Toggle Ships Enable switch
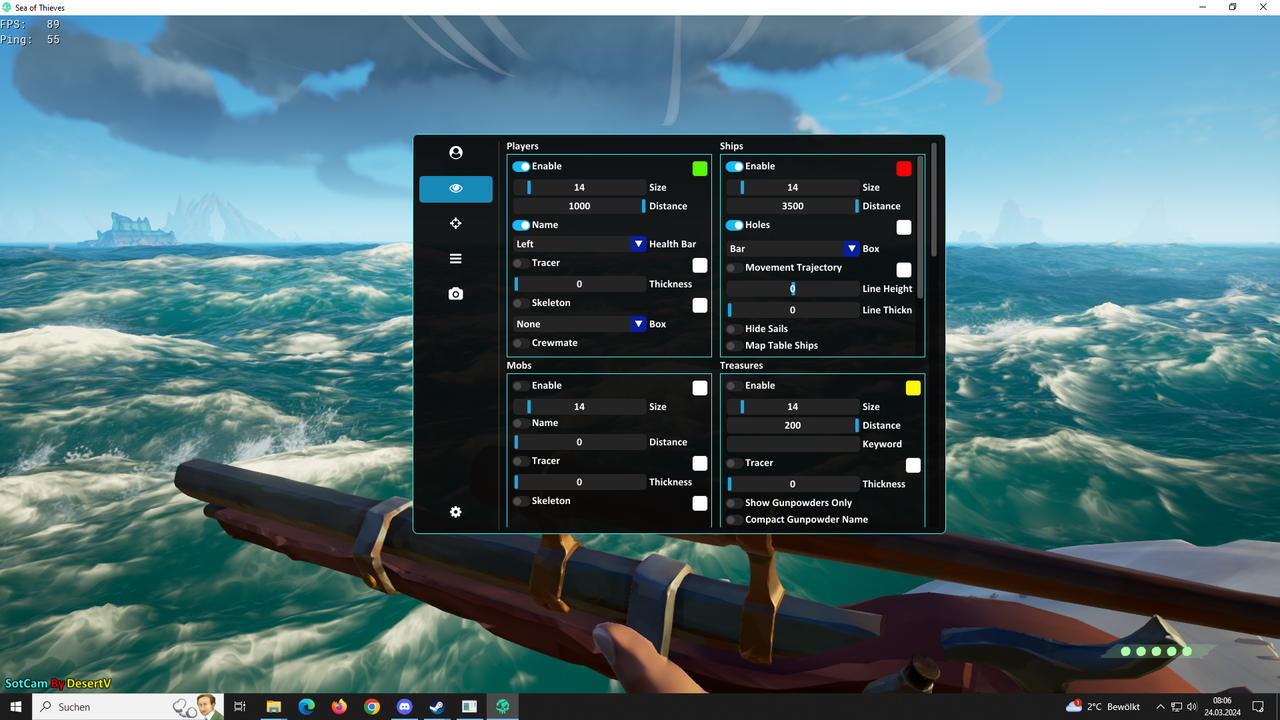The width and height of the screenshot is (1280, 720). pos(734,167)
